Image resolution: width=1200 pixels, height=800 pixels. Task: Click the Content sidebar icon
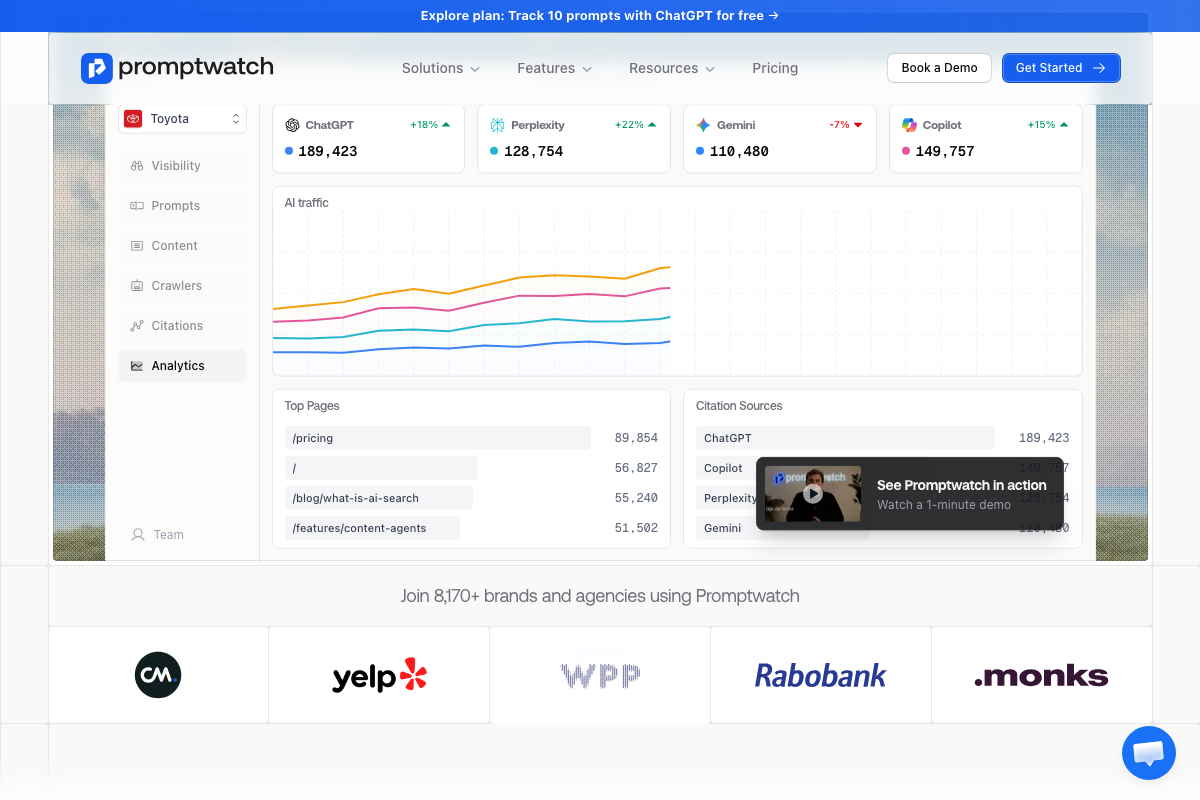pyautogui.click(x=137, y=246)
